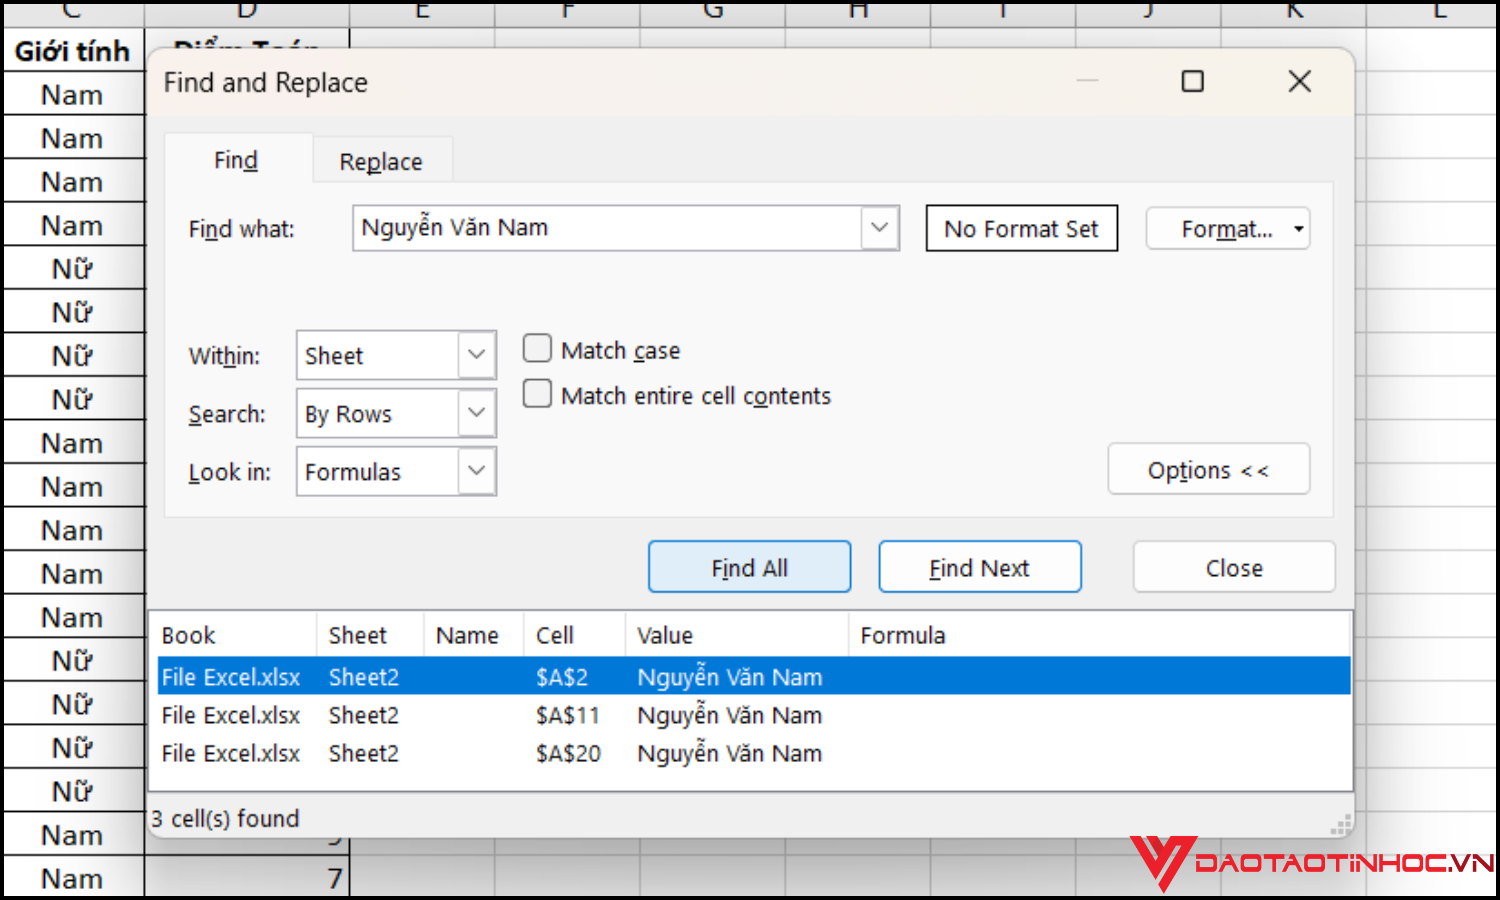1500x900 pixels.
Task: Collapse options with Options << button
Action: pyautogui.click(x=1208, y=470)
